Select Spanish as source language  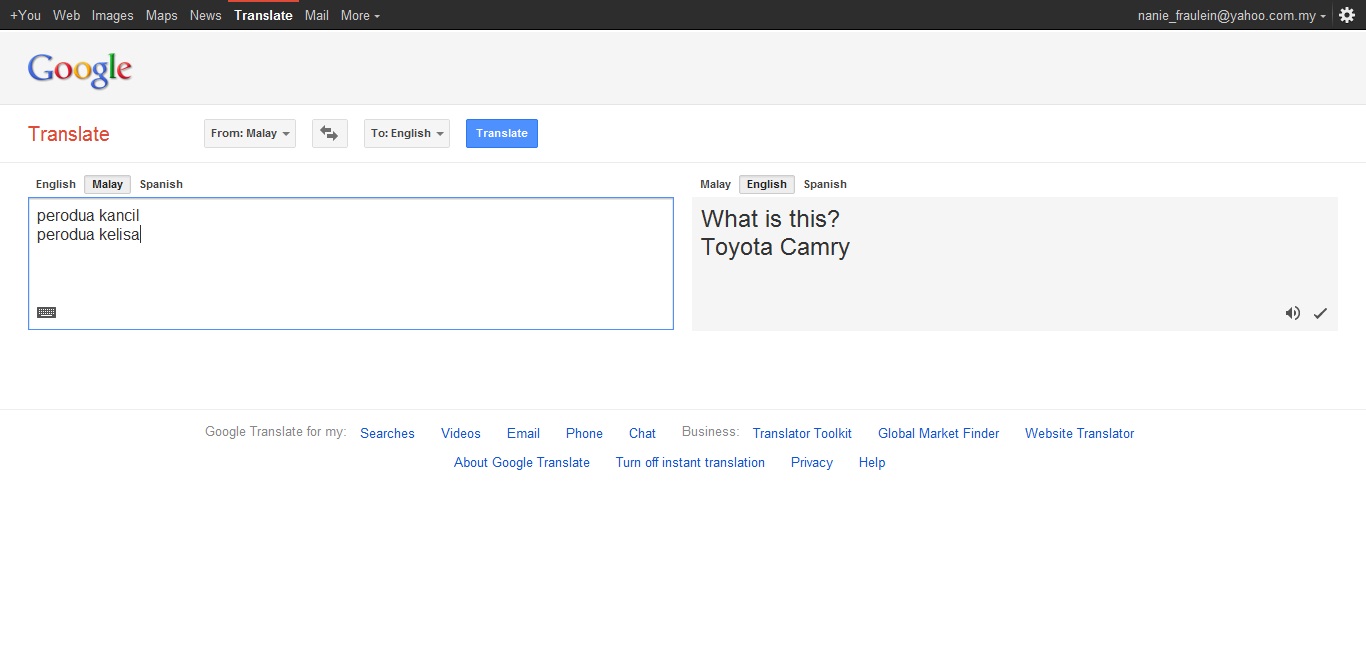161,184
